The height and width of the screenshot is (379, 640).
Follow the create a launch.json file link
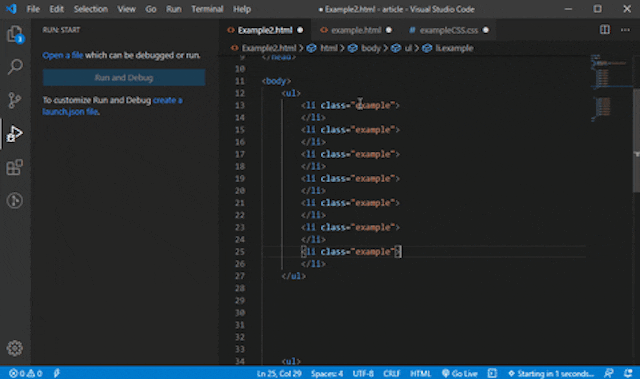112,106
